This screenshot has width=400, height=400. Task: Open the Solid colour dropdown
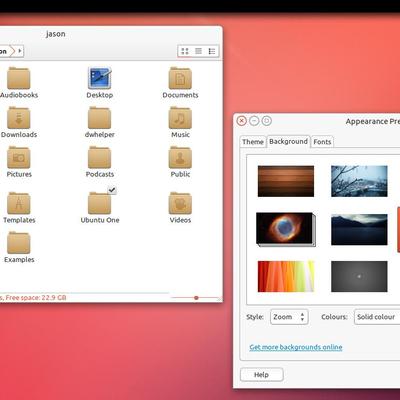(x=377, y=317)
